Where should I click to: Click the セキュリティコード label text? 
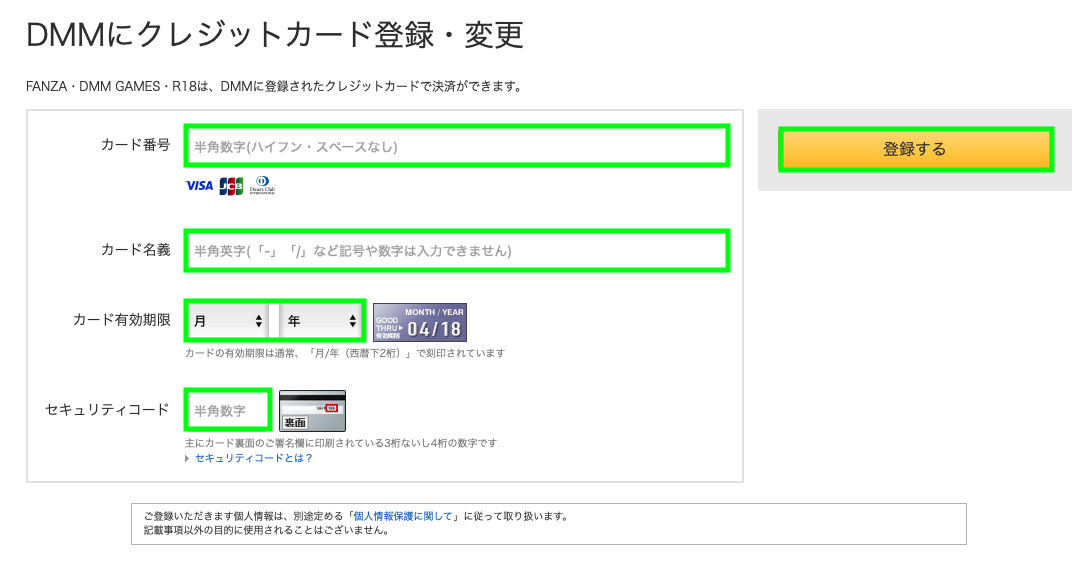tap(108, 409)
